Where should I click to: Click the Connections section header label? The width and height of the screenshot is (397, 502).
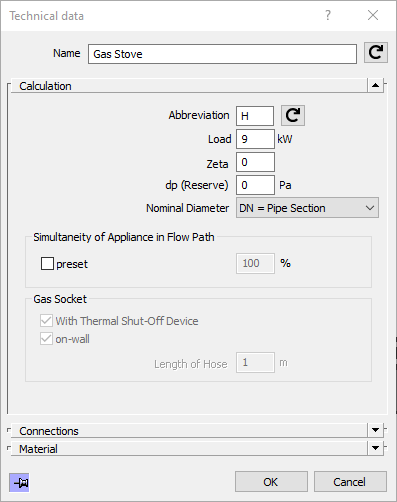(49, 431)
